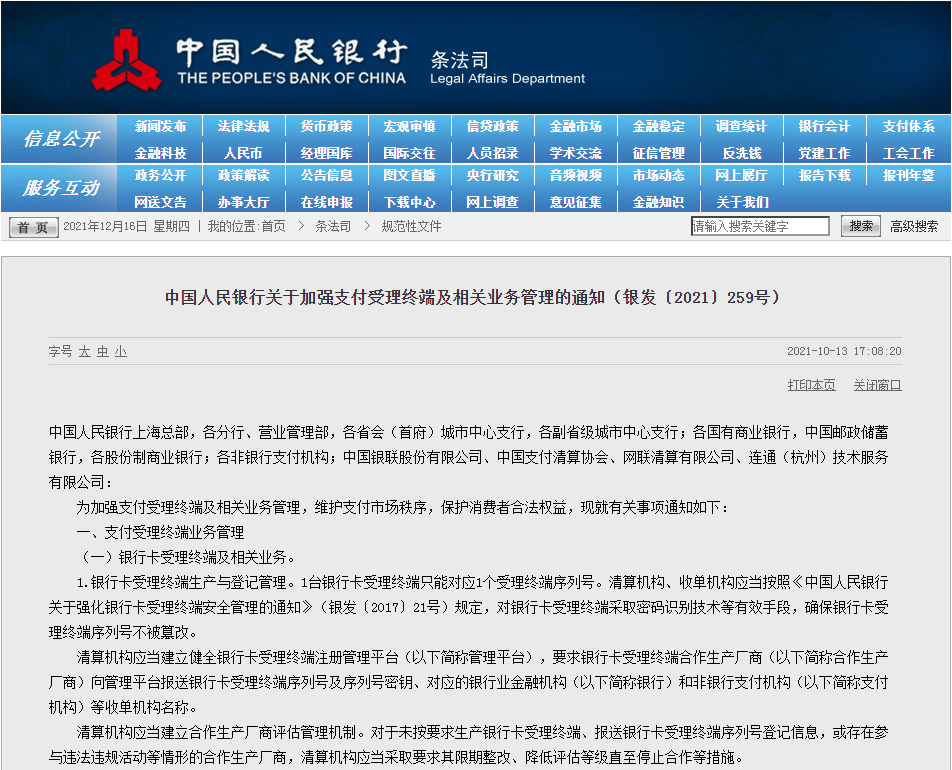Click 打印本页 to print this page
The image size is (952, 770).
coord(811,385)
